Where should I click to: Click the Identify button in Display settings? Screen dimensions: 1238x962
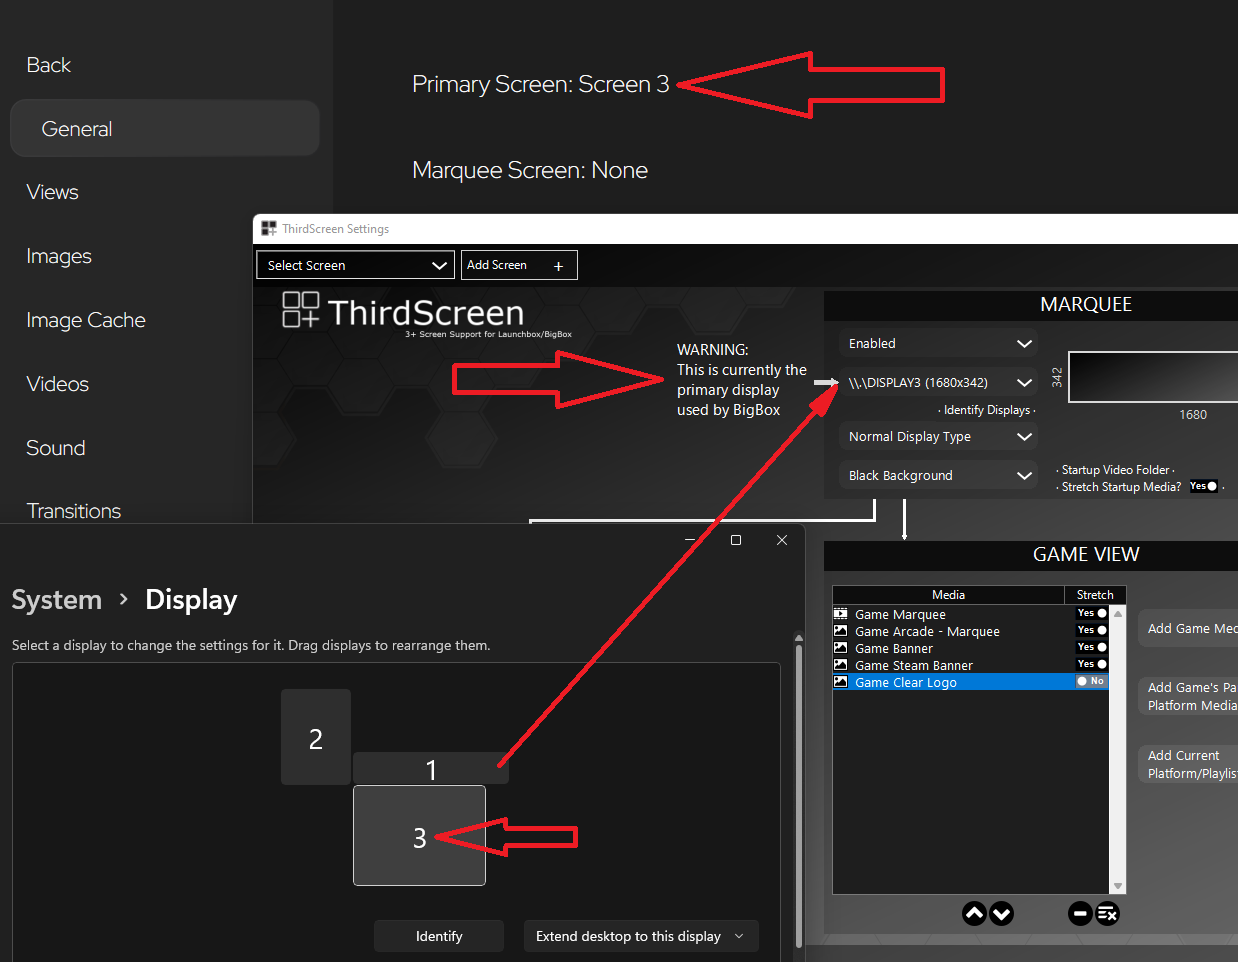tap(439, 936)
